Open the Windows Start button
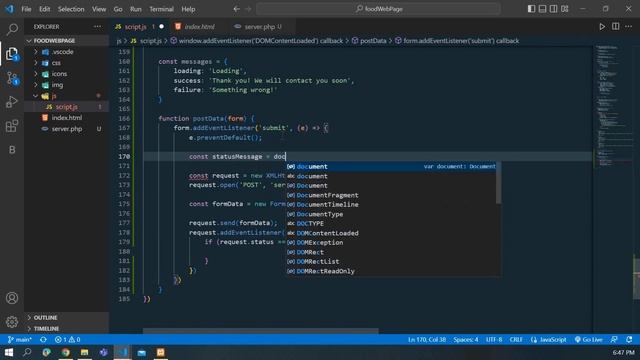Viewport: 640px width, 360px height. coord(9,352)
